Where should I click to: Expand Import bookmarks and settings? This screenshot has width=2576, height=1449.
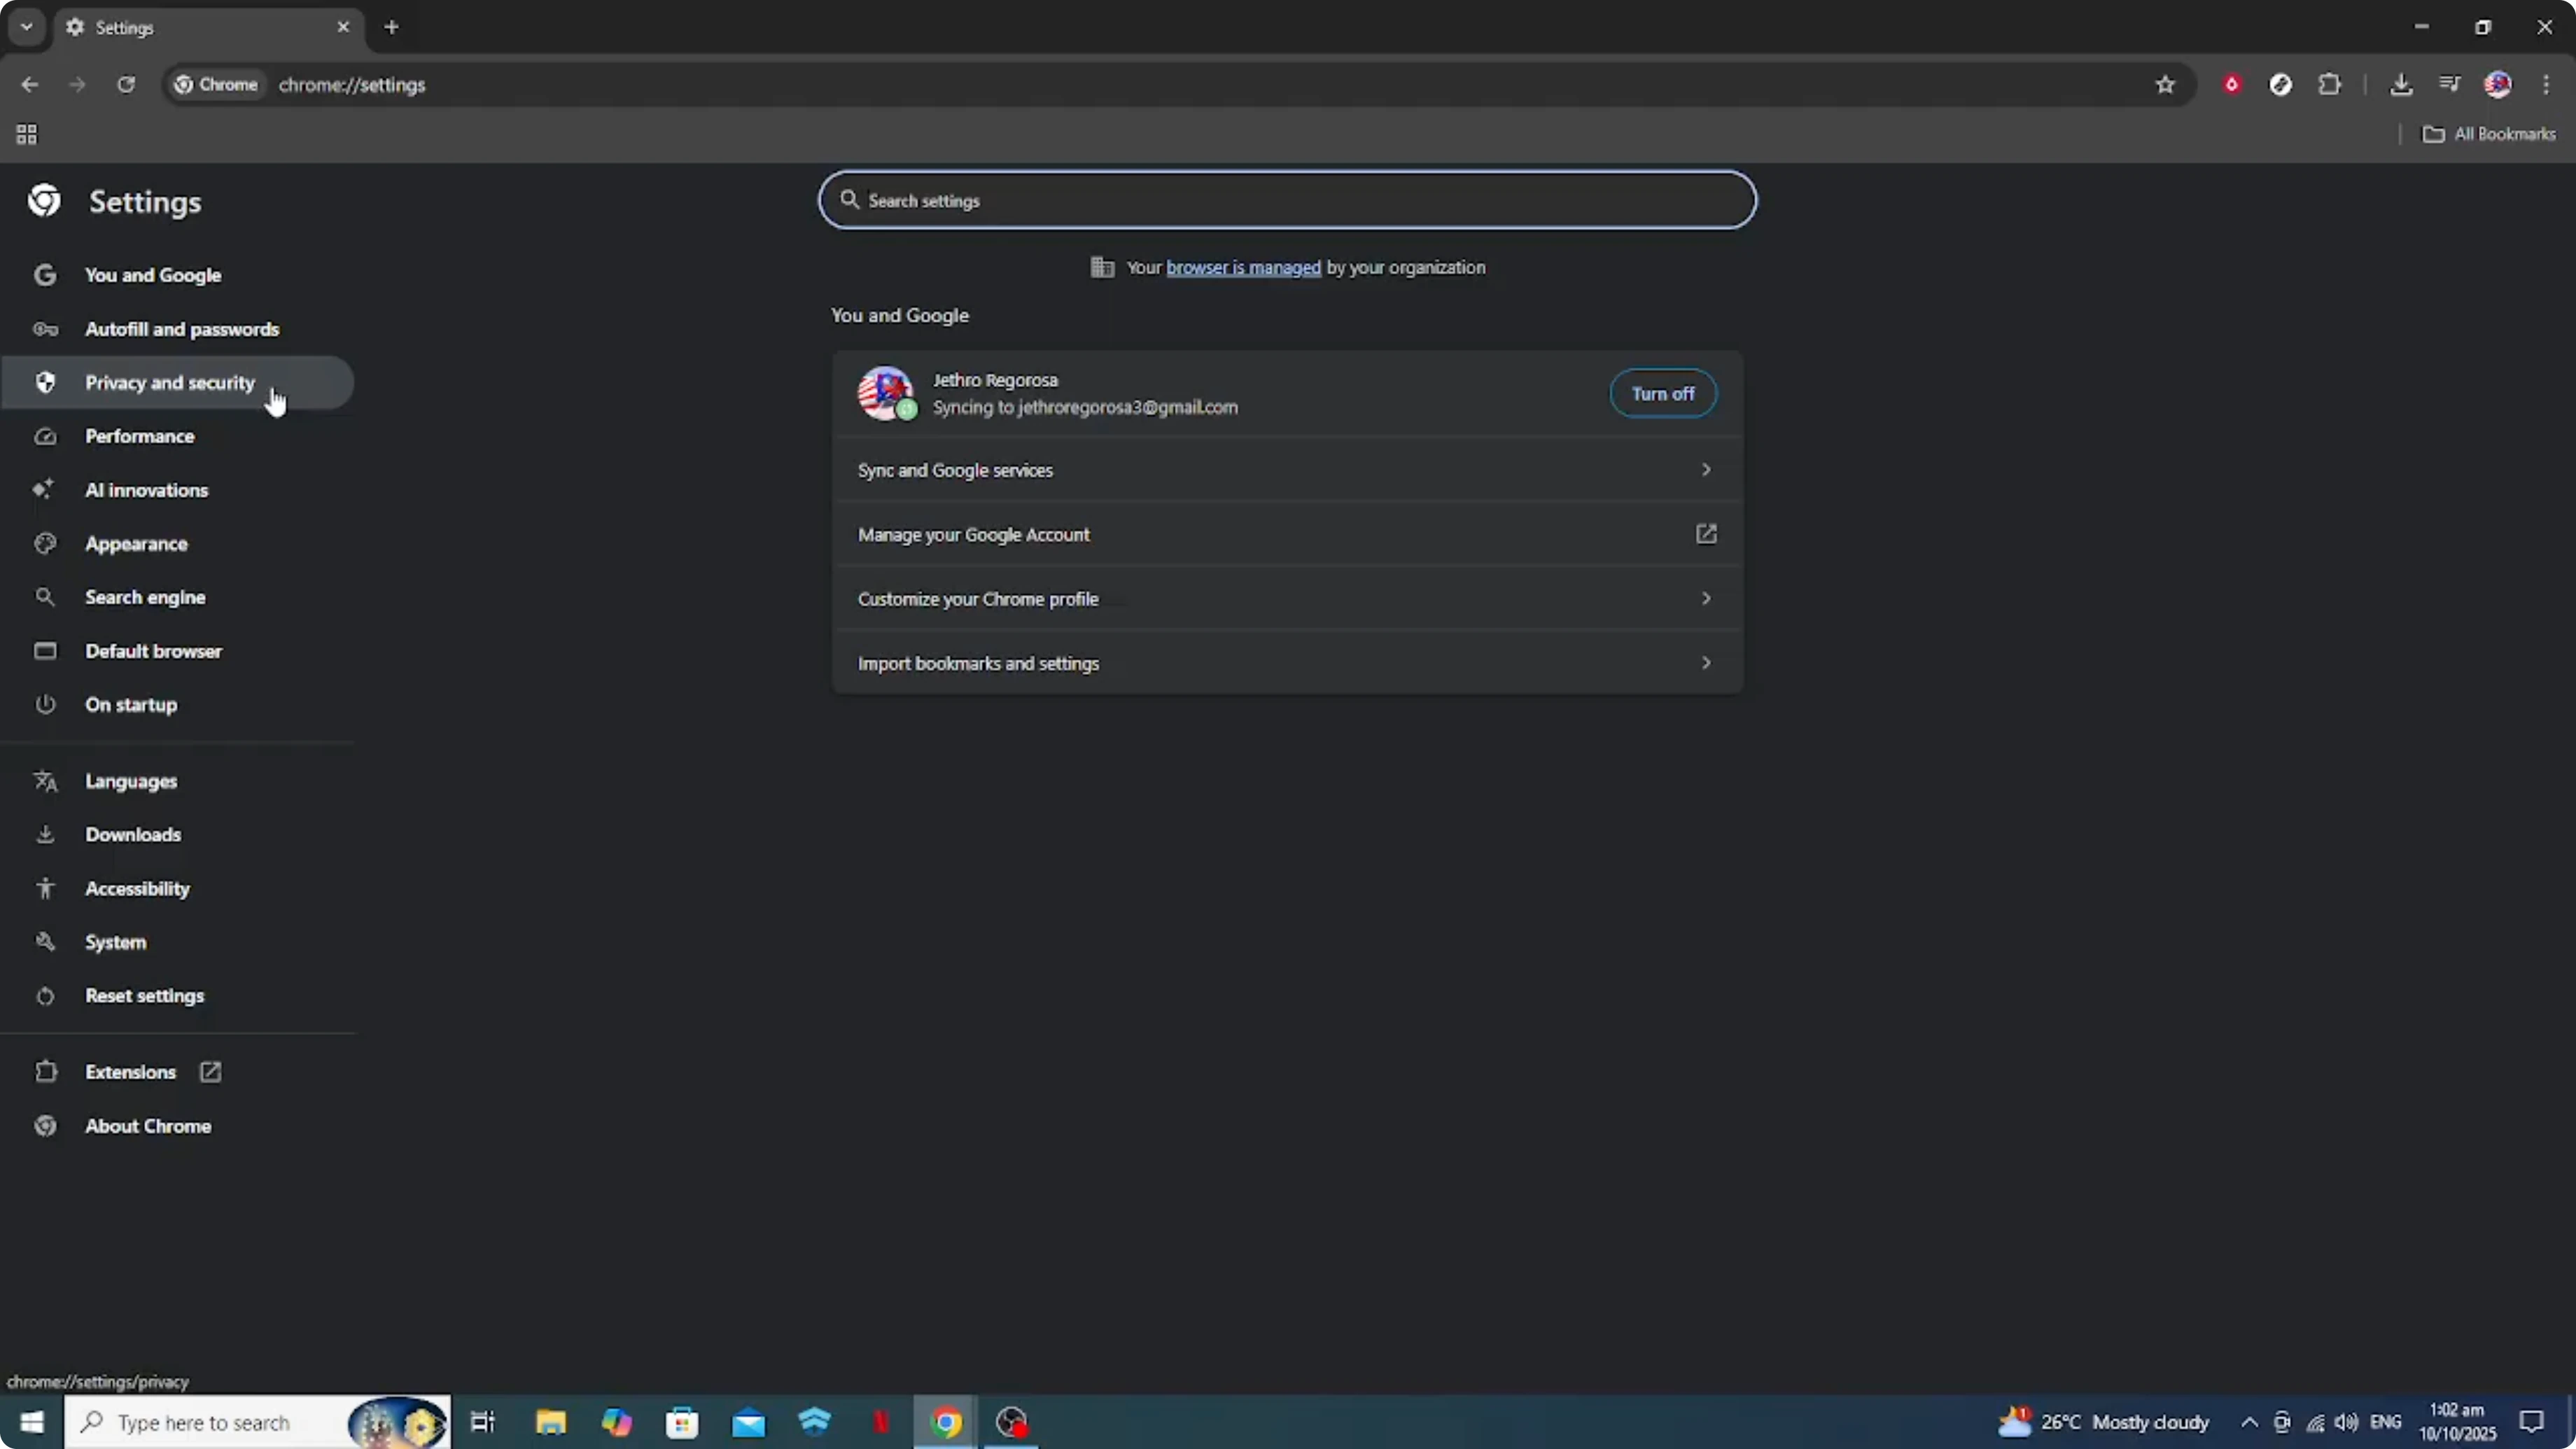pos(1287,662)
